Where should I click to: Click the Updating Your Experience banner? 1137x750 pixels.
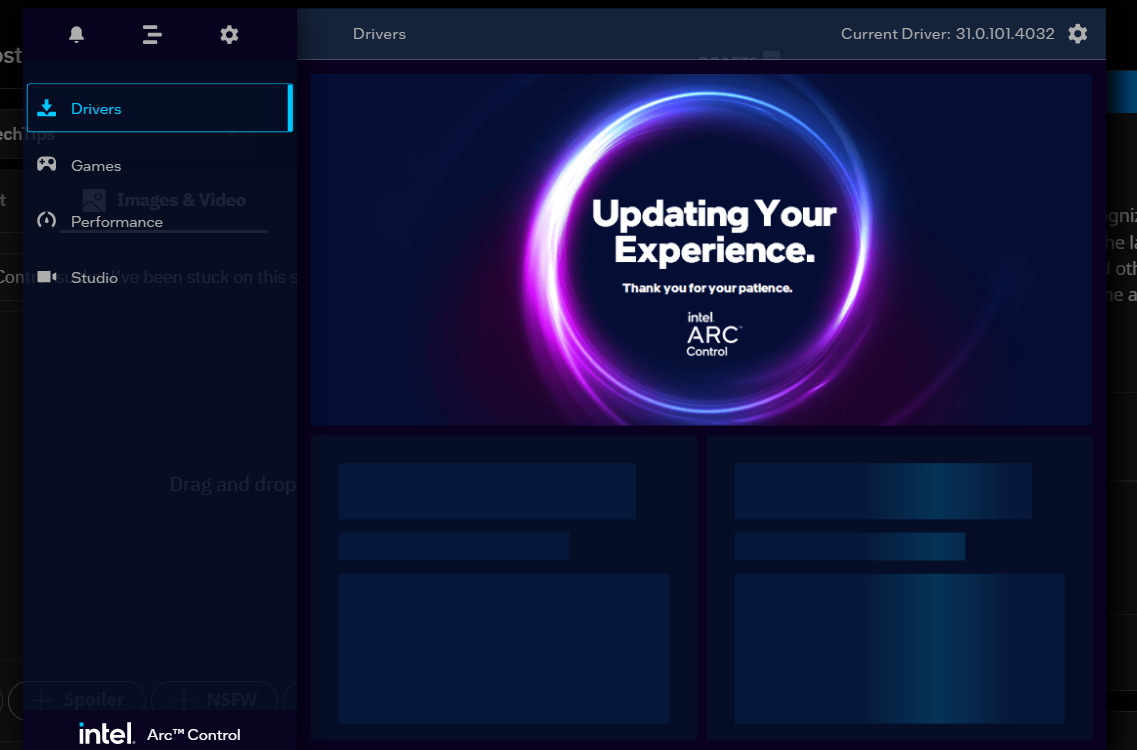click(x=701, y=250)
